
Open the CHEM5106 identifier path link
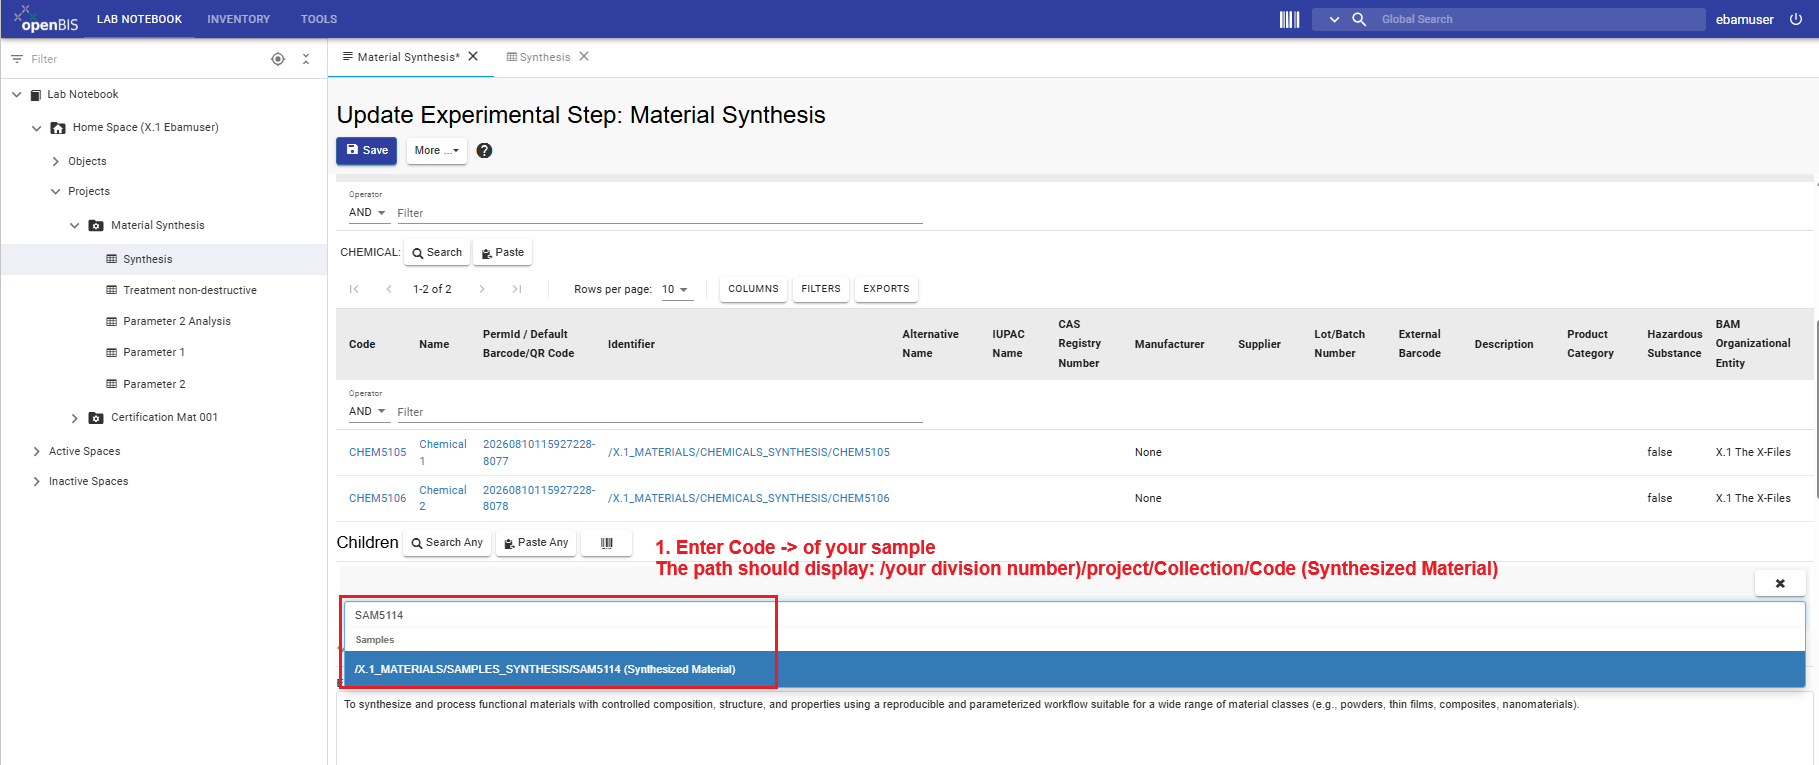tap(749, 498)
